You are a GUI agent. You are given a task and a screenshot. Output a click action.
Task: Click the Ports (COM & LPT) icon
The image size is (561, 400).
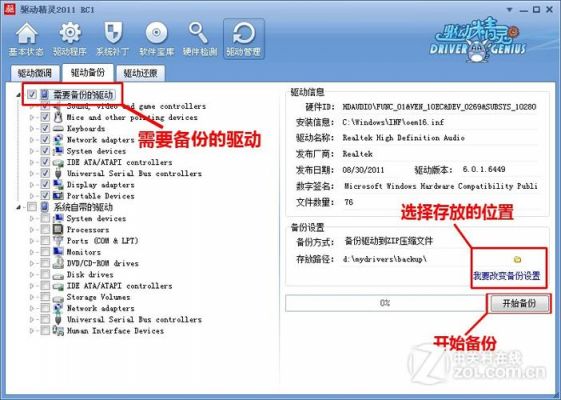58,241
